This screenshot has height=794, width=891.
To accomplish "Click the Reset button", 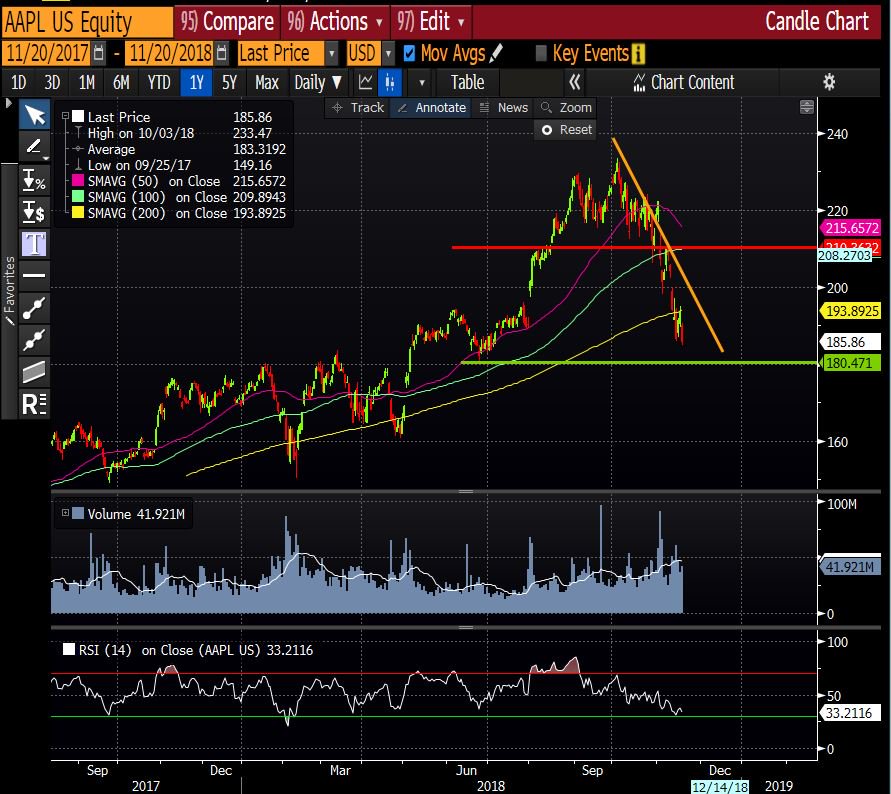I will [566, 130].
